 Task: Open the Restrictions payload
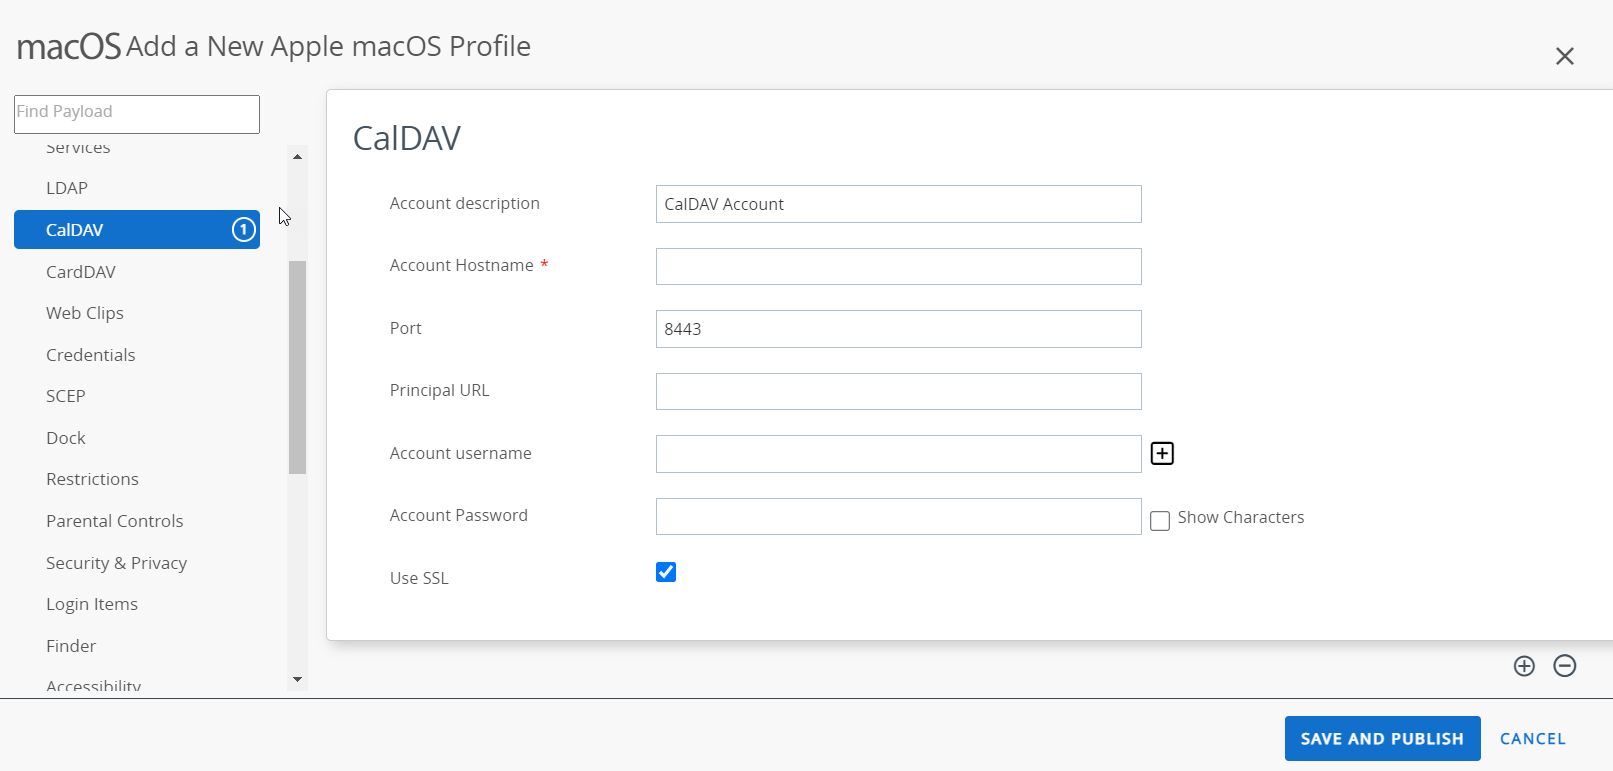click(92, 479)
